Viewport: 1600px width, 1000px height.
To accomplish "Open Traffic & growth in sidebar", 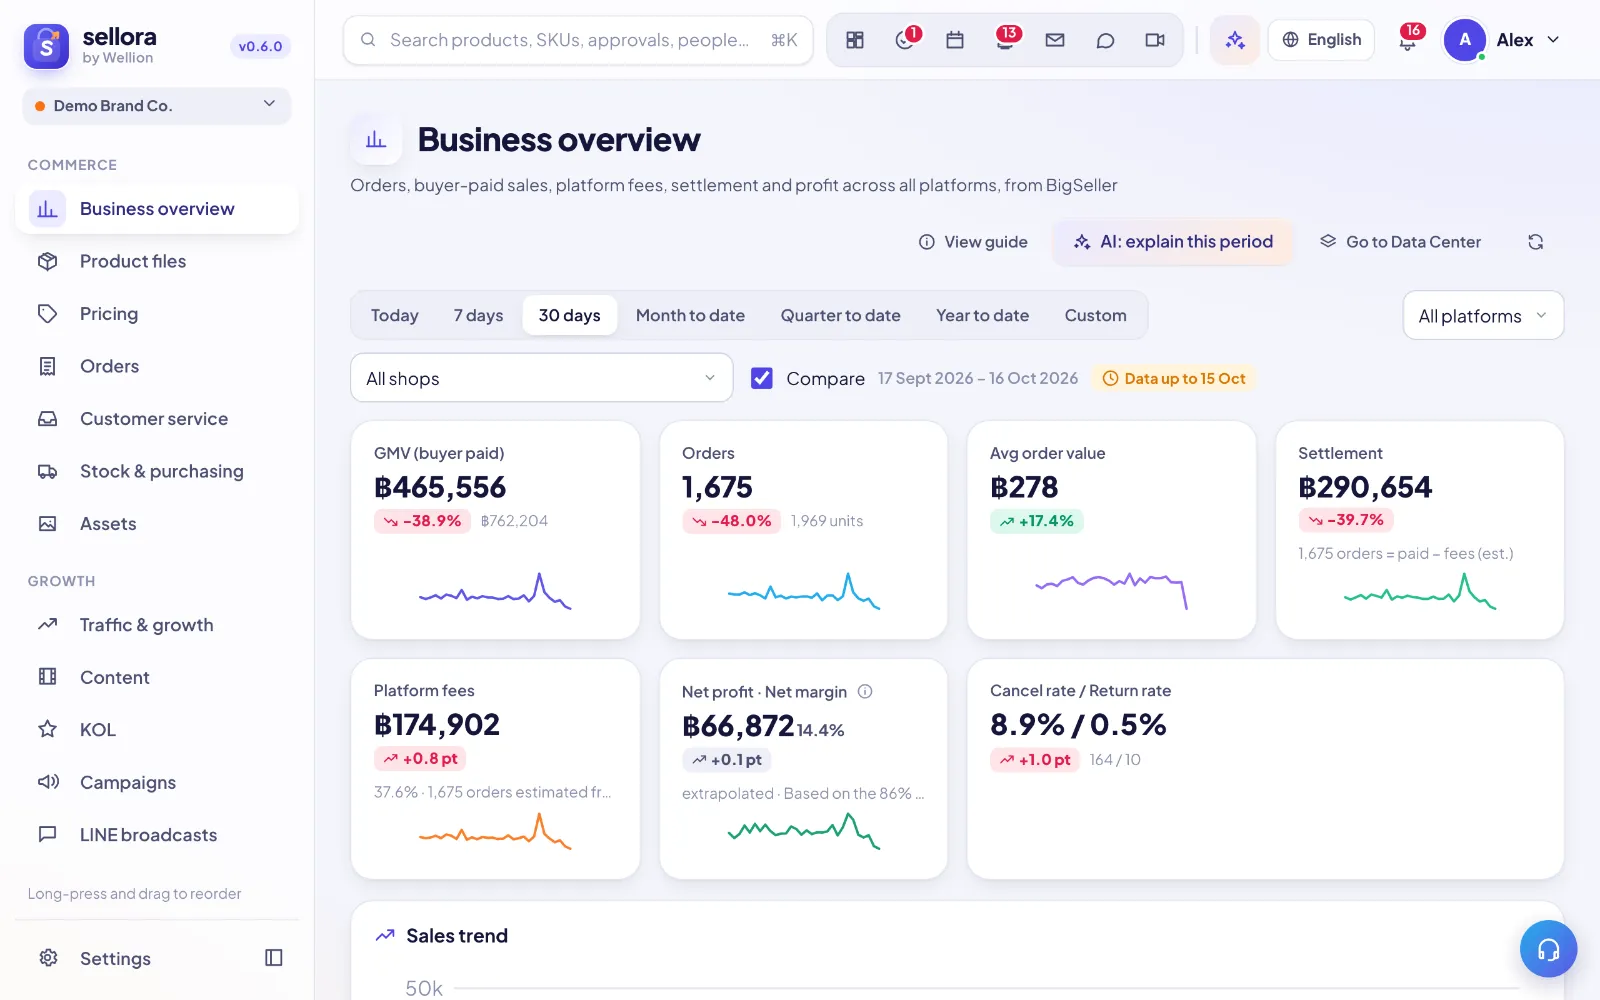I will (x=157, y=625).
